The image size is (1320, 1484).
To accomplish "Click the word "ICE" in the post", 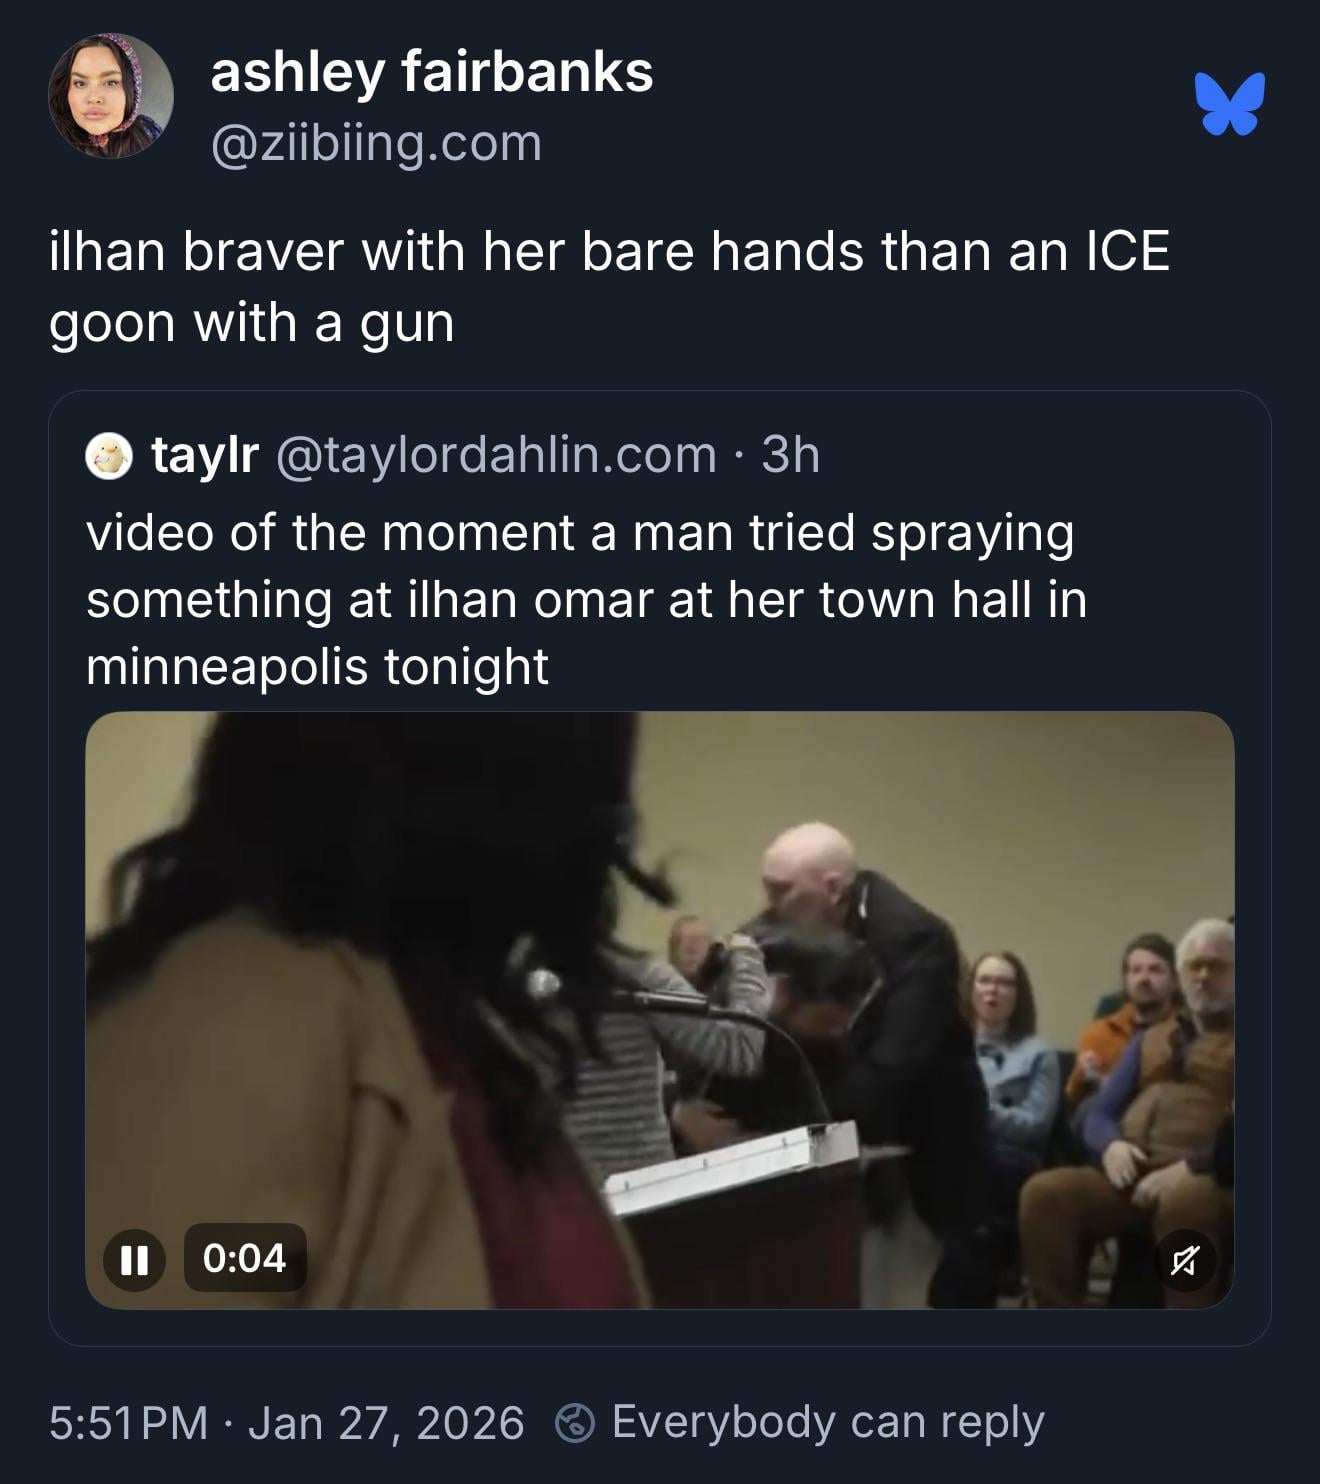I will pos(1127,251).
